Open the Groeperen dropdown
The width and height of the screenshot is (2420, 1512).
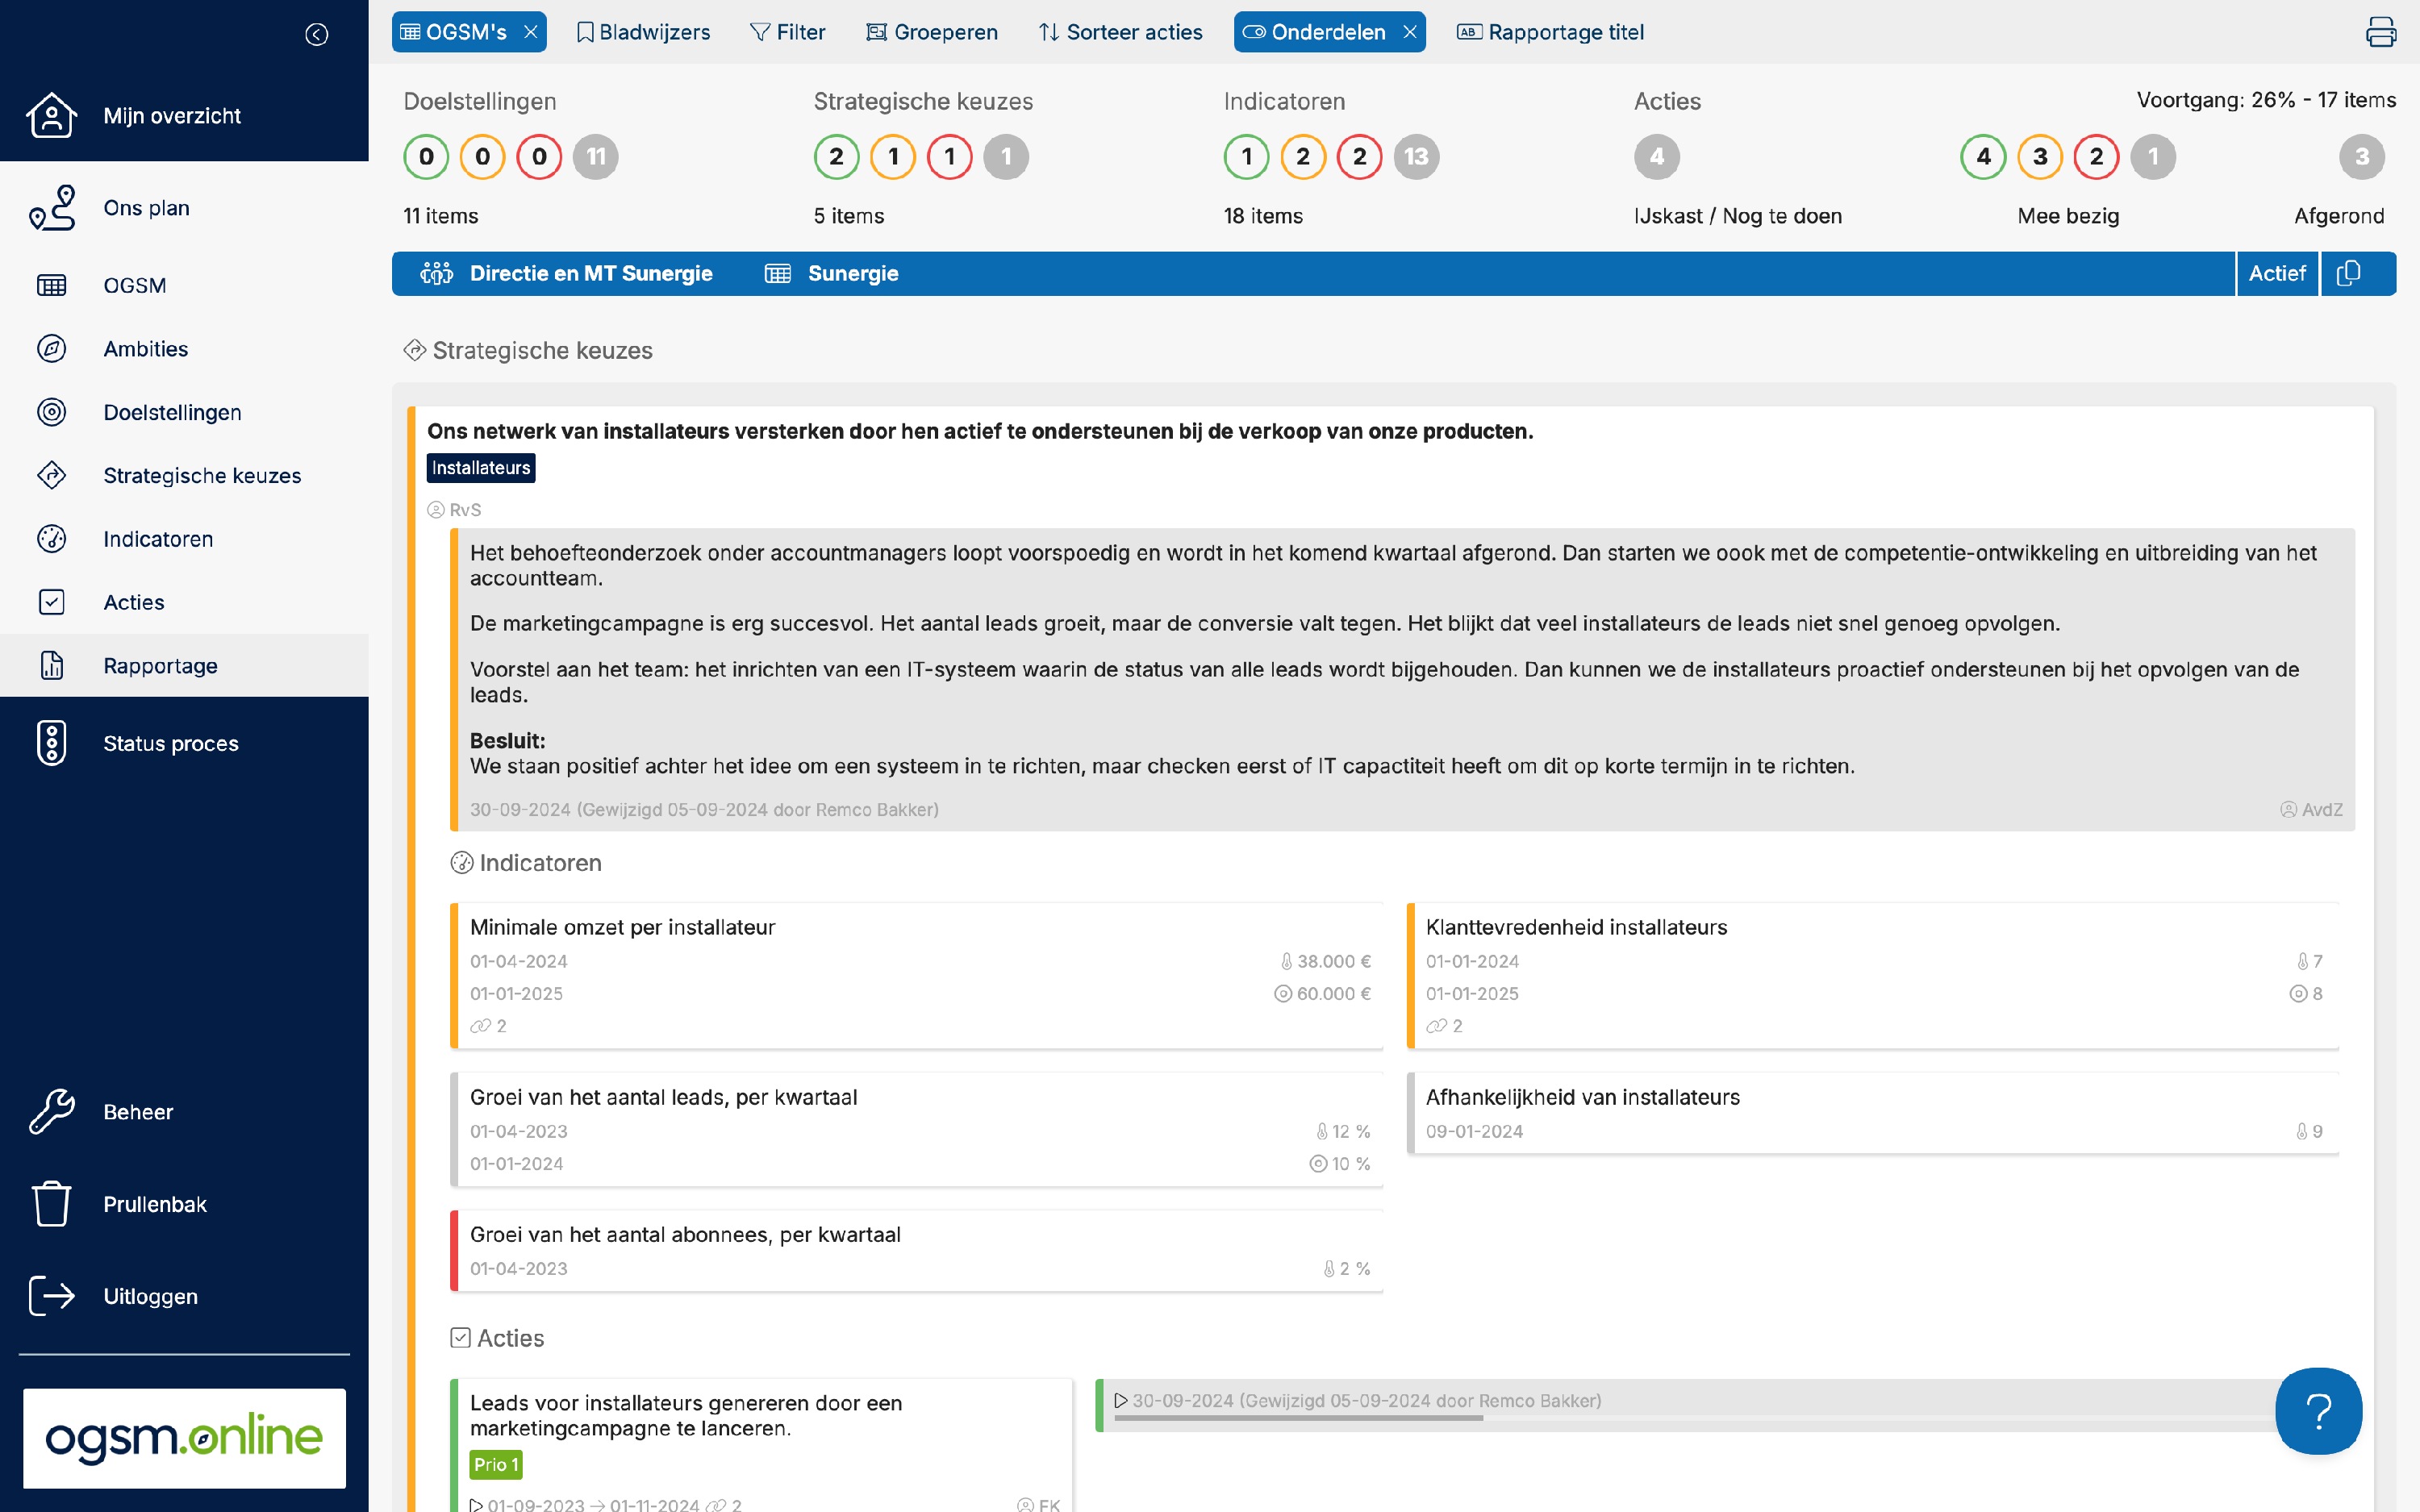click(x=931, y=32)
